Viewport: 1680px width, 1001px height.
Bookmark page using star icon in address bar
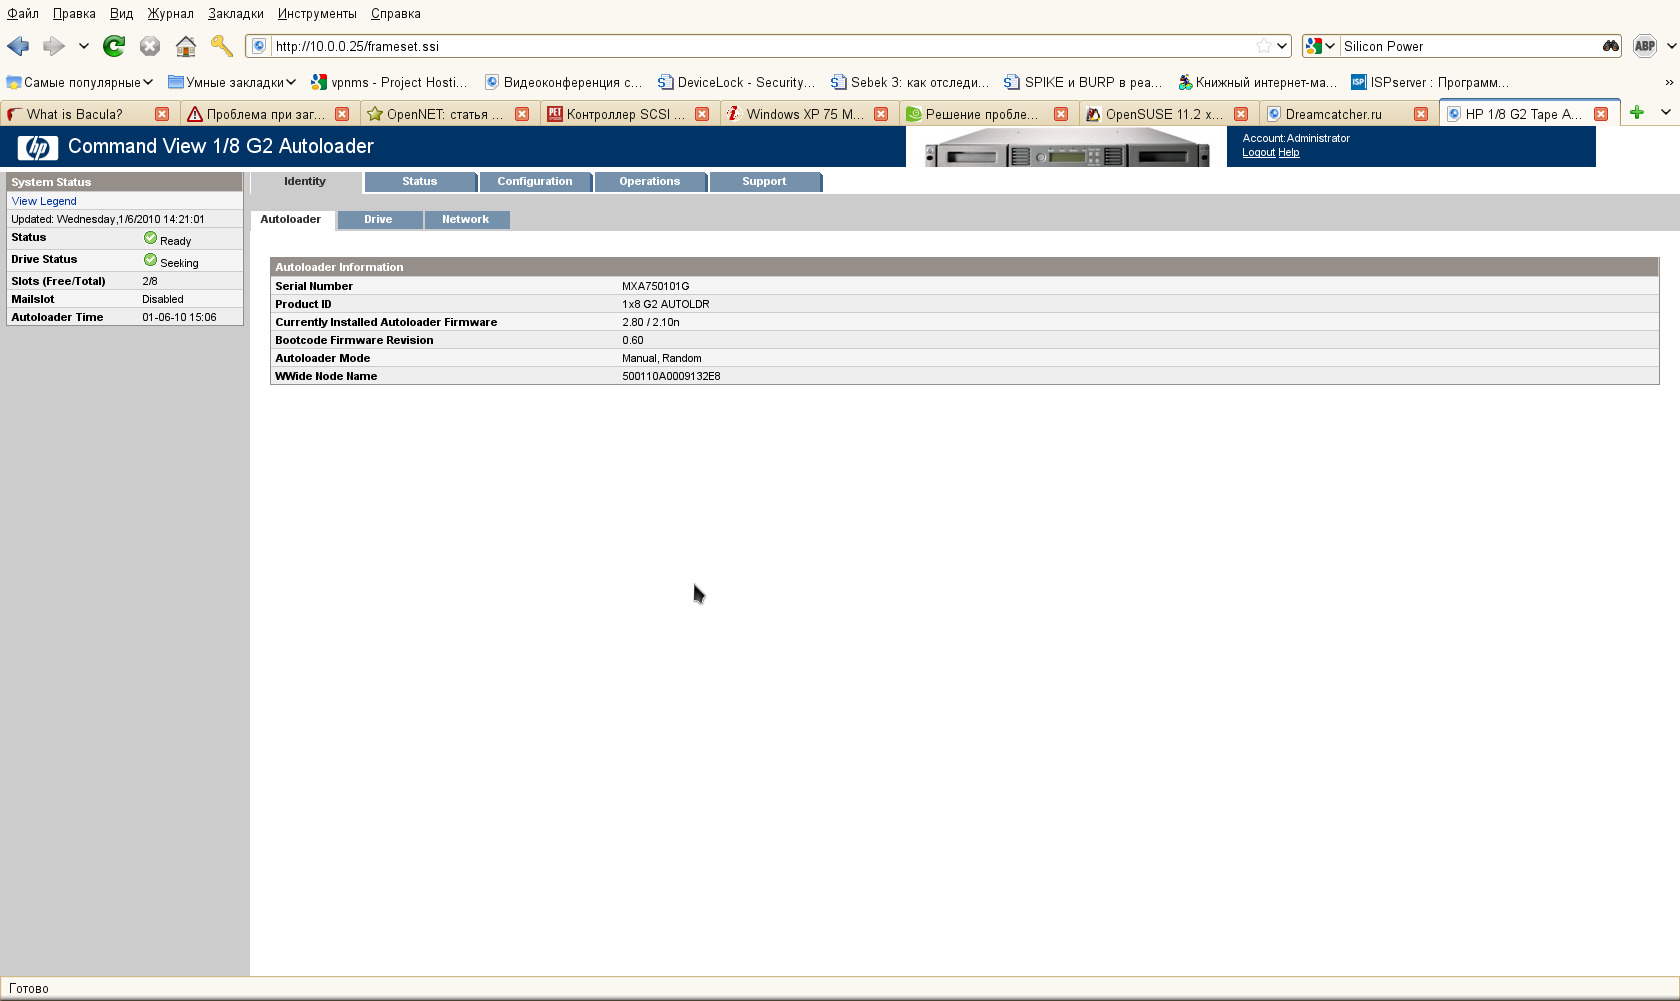[1264, 46]
